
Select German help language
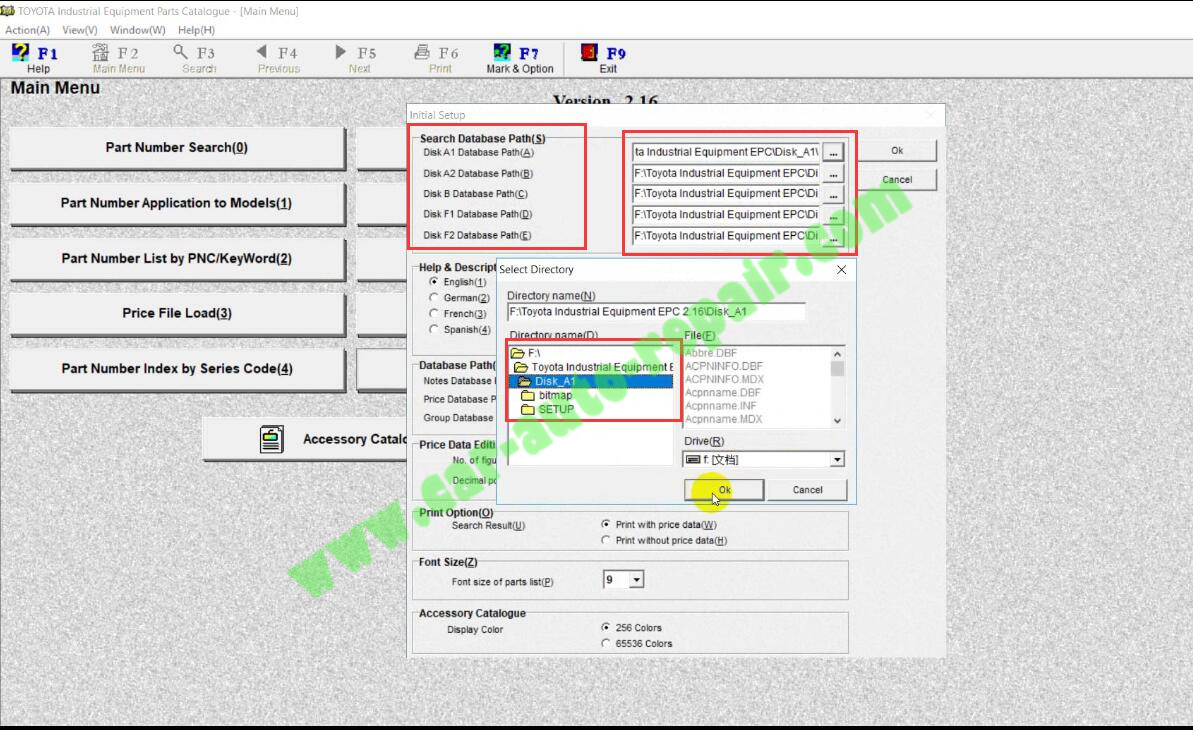434,298
